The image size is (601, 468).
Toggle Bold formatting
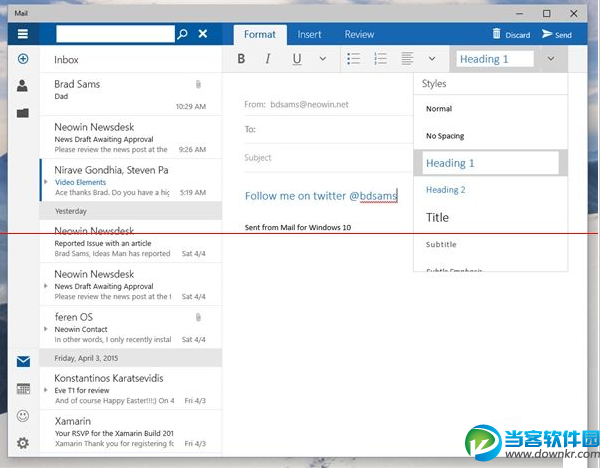[241, 59]
